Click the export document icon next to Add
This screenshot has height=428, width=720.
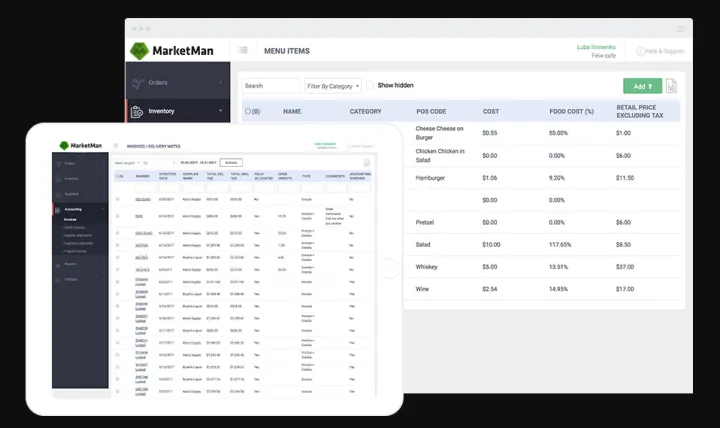(x=671, y=86)
